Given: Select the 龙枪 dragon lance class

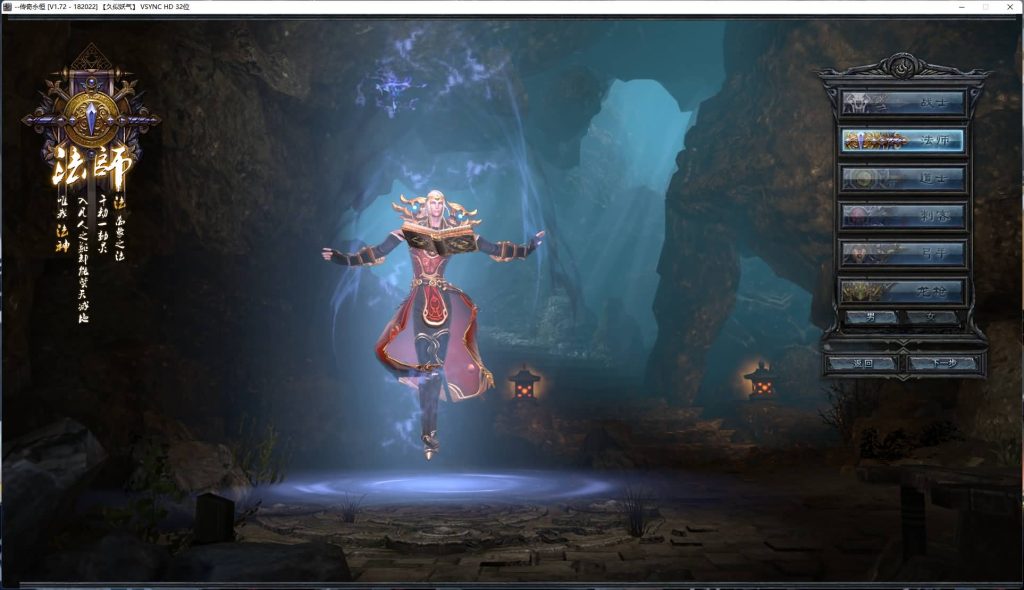Looking at the screenshot, I should [x=903, y=291].
